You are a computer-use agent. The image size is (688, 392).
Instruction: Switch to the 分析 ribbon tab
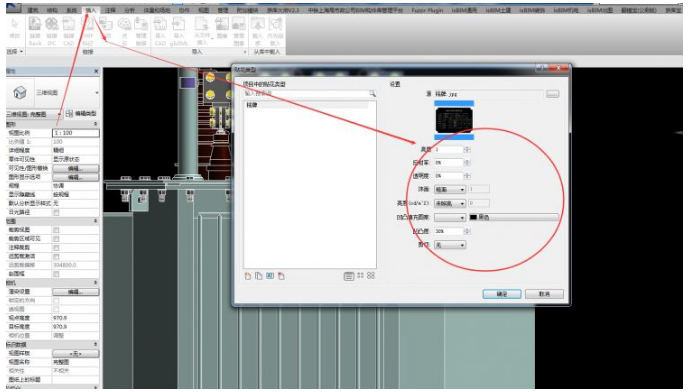coord(129,10)
